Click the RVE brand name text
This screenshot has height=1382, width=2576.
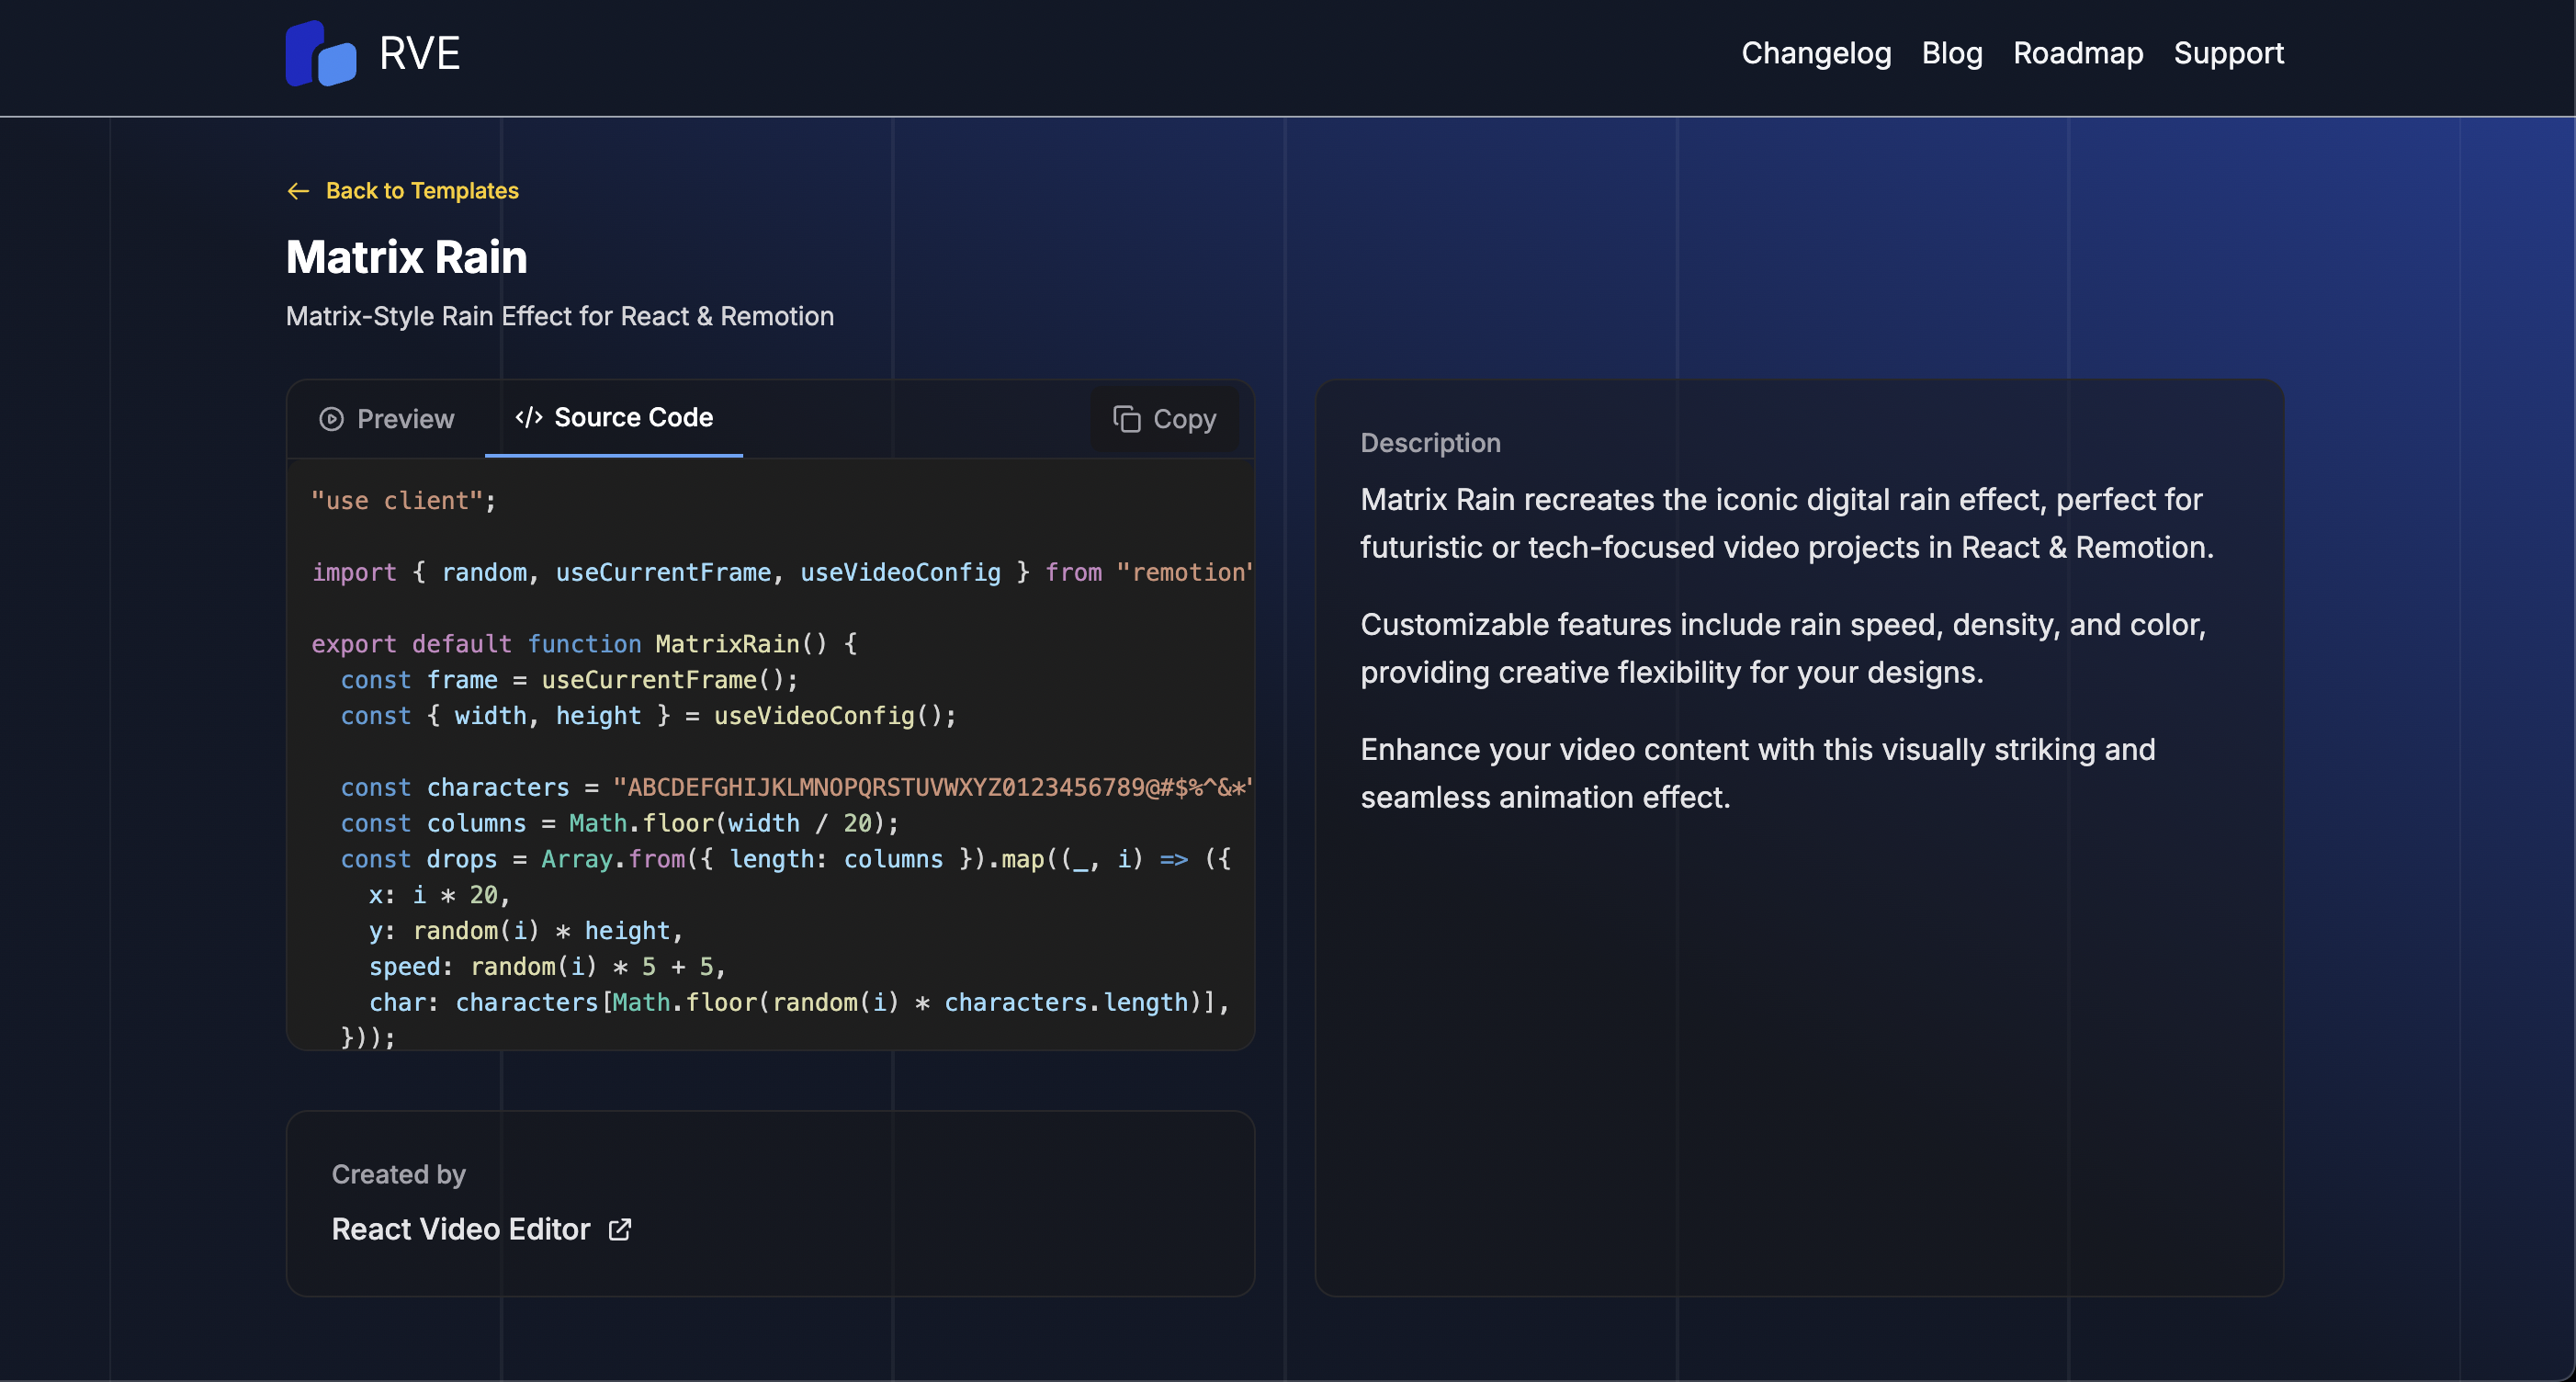tap(420, 53)
